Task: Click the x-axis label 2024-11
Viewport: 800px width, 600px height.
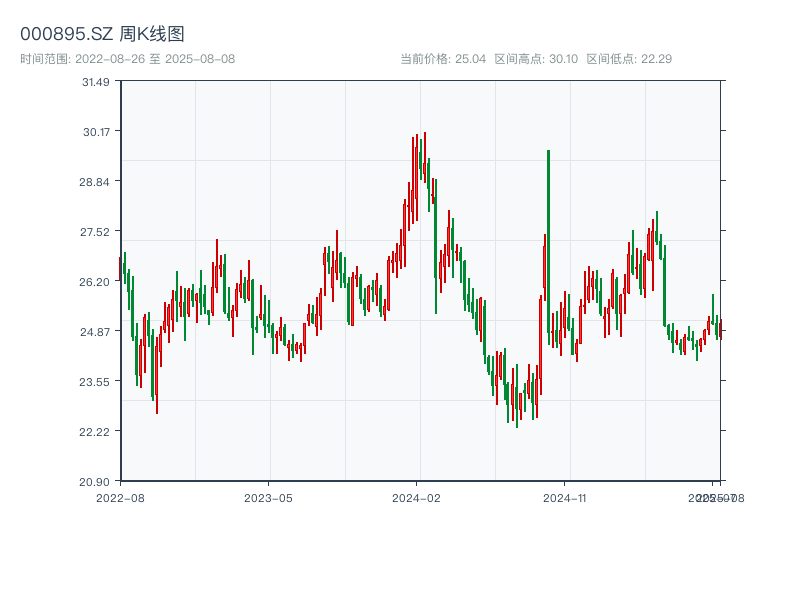Action: pyautogui.click(x=565, y=498)
